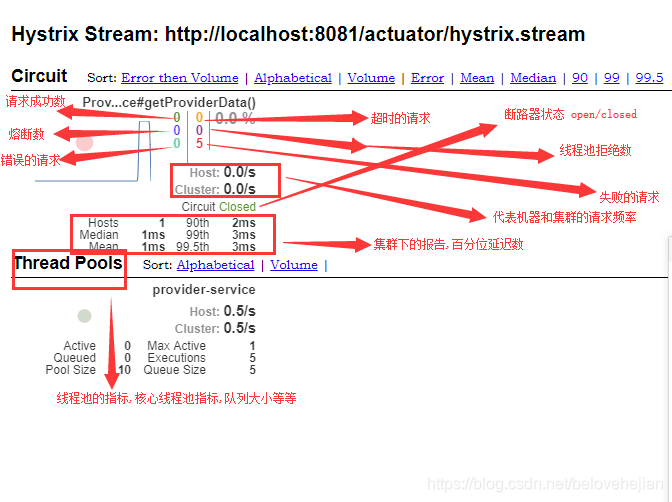Sort circuits by Volume link
Image resolution: width=672 pixels, height=502 pixels.
click(x=371, y=78)
